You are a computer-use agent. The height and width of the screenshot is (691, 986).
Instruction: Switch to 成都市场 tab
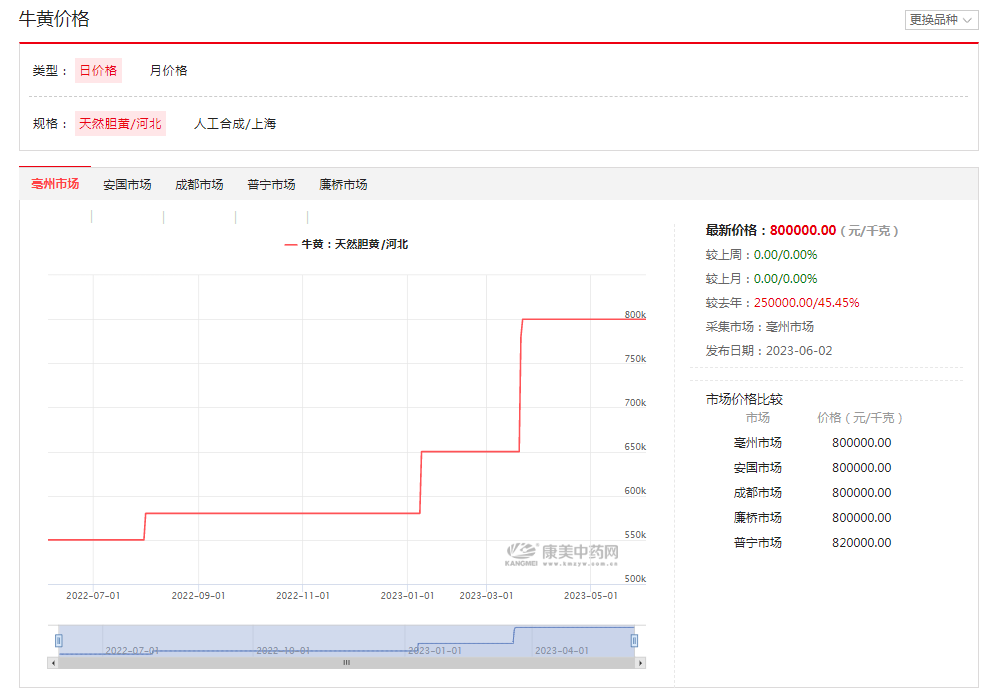pos(199,184)
